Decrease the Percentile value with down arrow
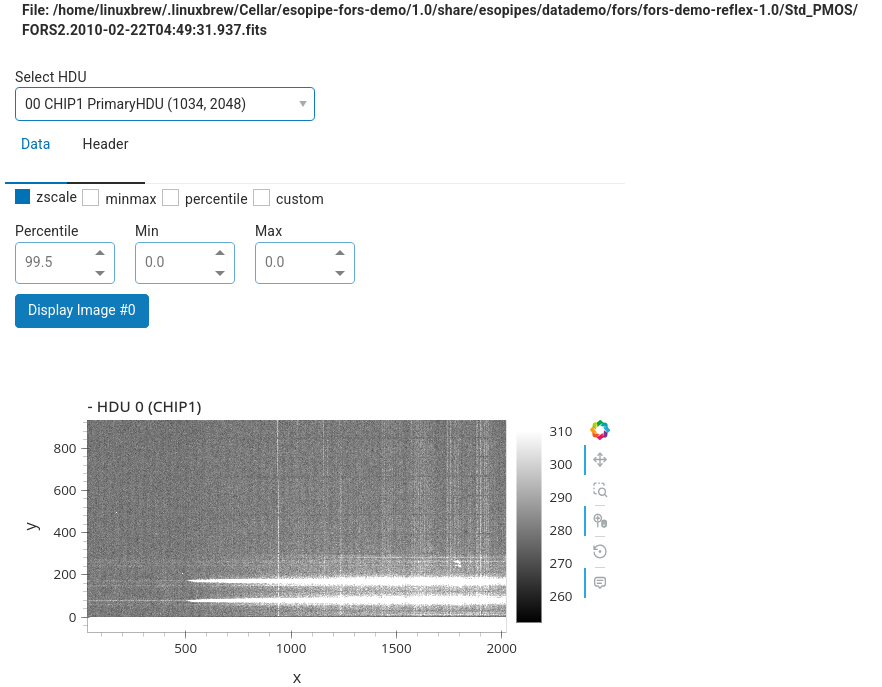 [100, 273]
